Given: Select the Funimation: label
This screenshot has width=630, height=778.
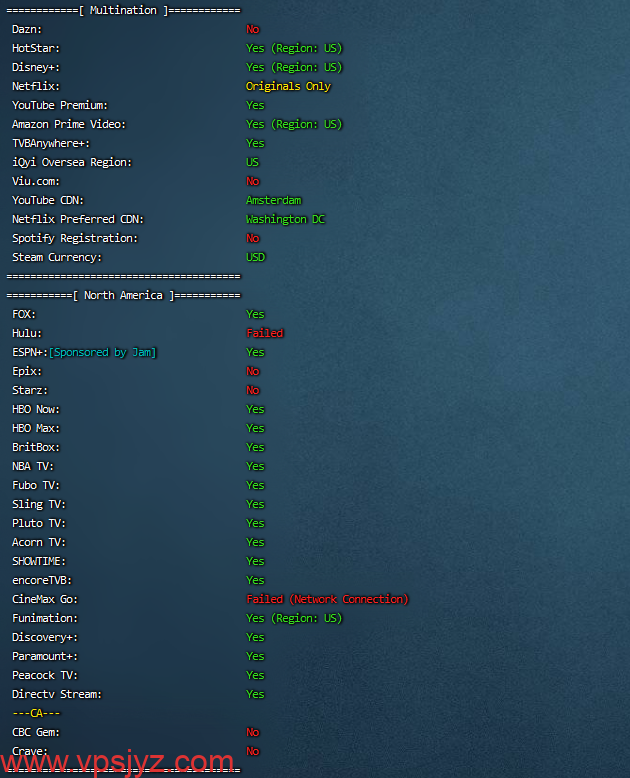Looking at the screenshot, I should click(45, 618).
